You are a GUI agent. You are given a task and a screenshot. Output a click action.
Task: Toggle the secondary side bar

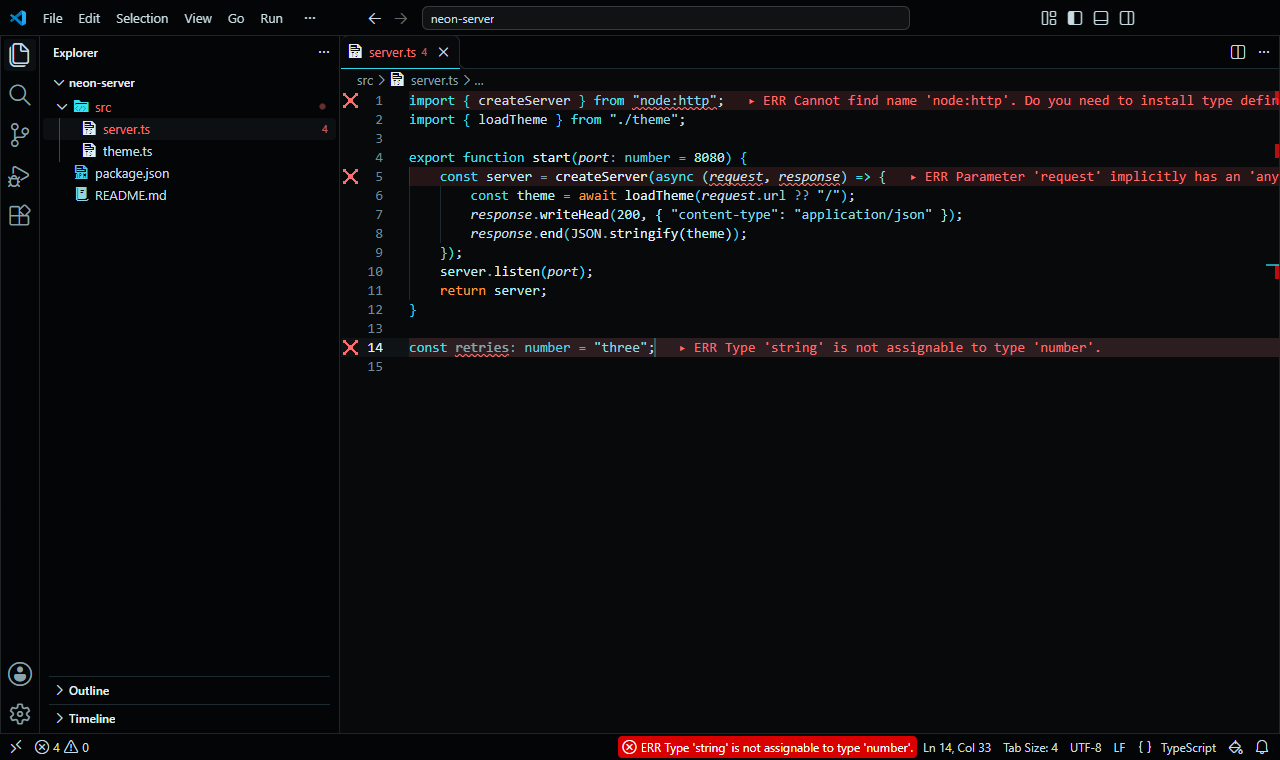[x=1127, y=18]
